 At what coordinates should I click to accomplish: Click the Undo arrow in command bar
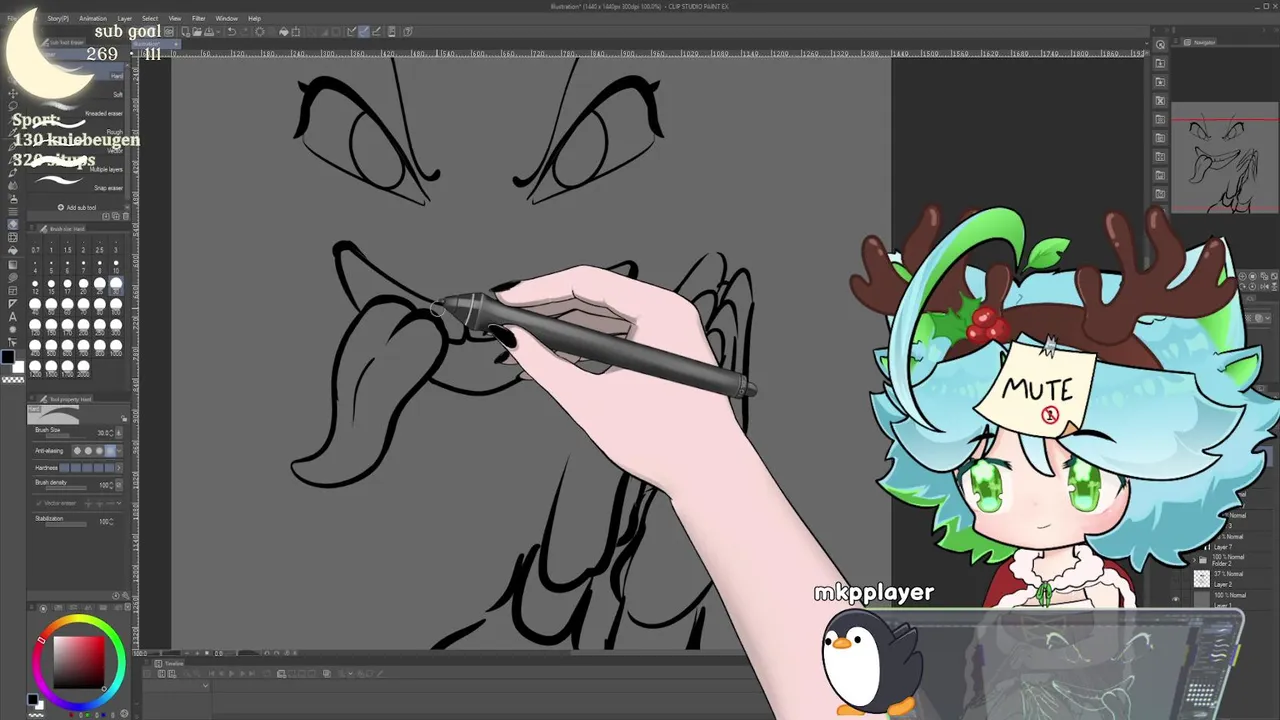(232, 32)
